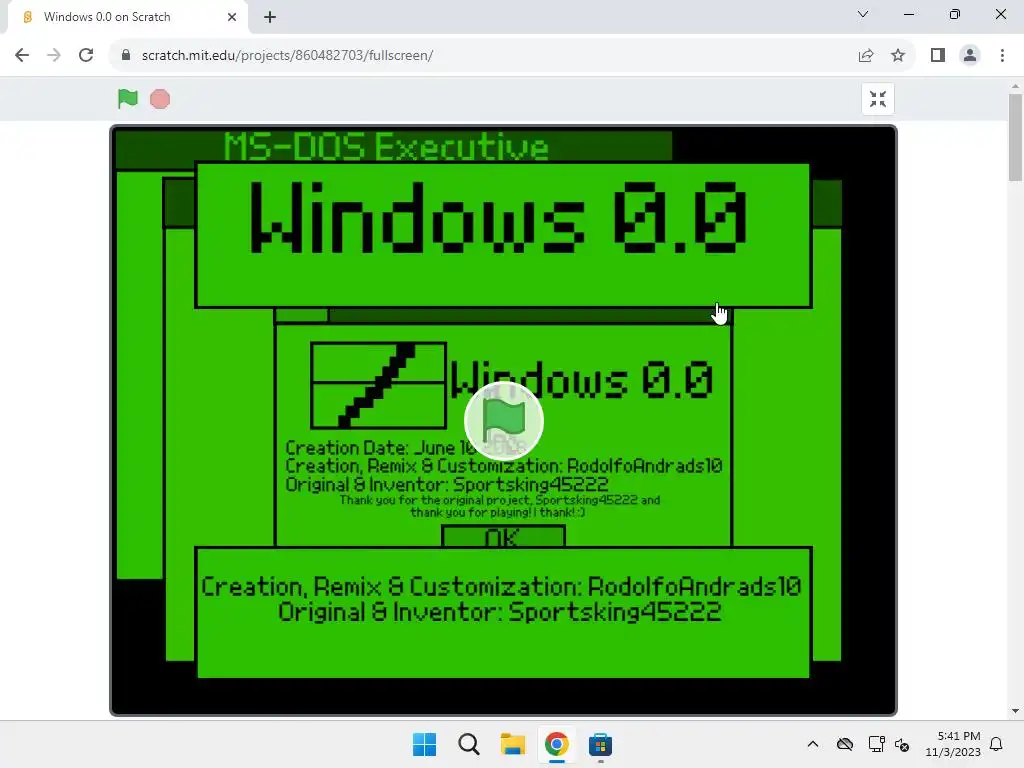Open the Chrome profile menu
The width and height of the screenshot is (1024, 768).
coord(970,56)
